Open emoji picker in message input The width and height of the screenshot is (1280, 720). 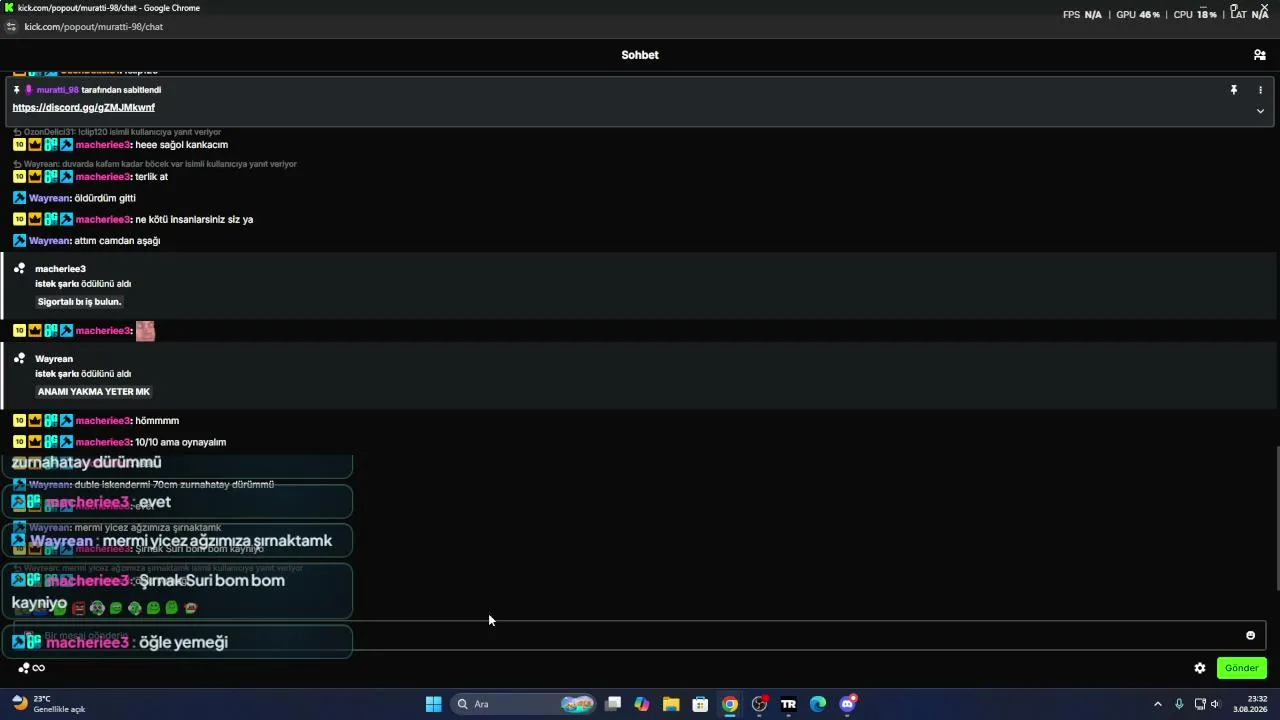[1250, 635]
